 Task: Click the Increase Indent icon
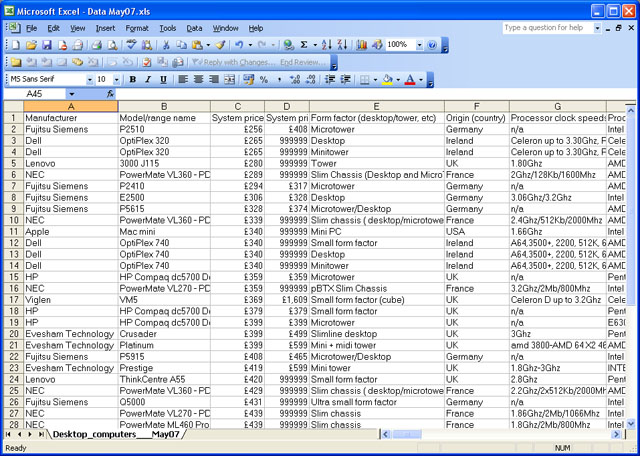coord(345,80)
